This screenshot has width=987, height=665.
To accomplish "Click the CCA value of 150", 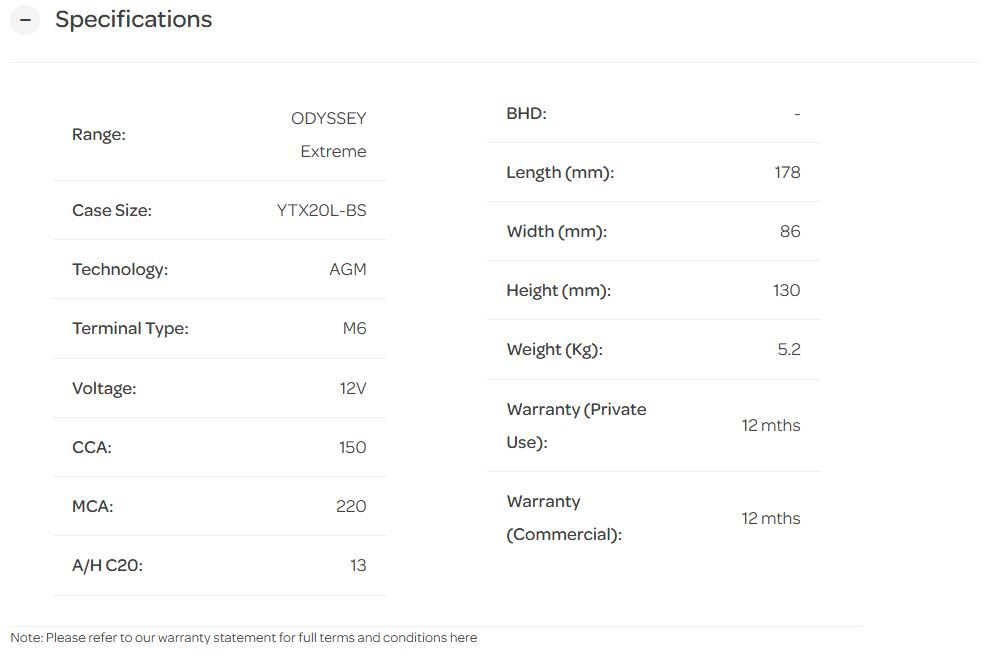I will 352,447.
